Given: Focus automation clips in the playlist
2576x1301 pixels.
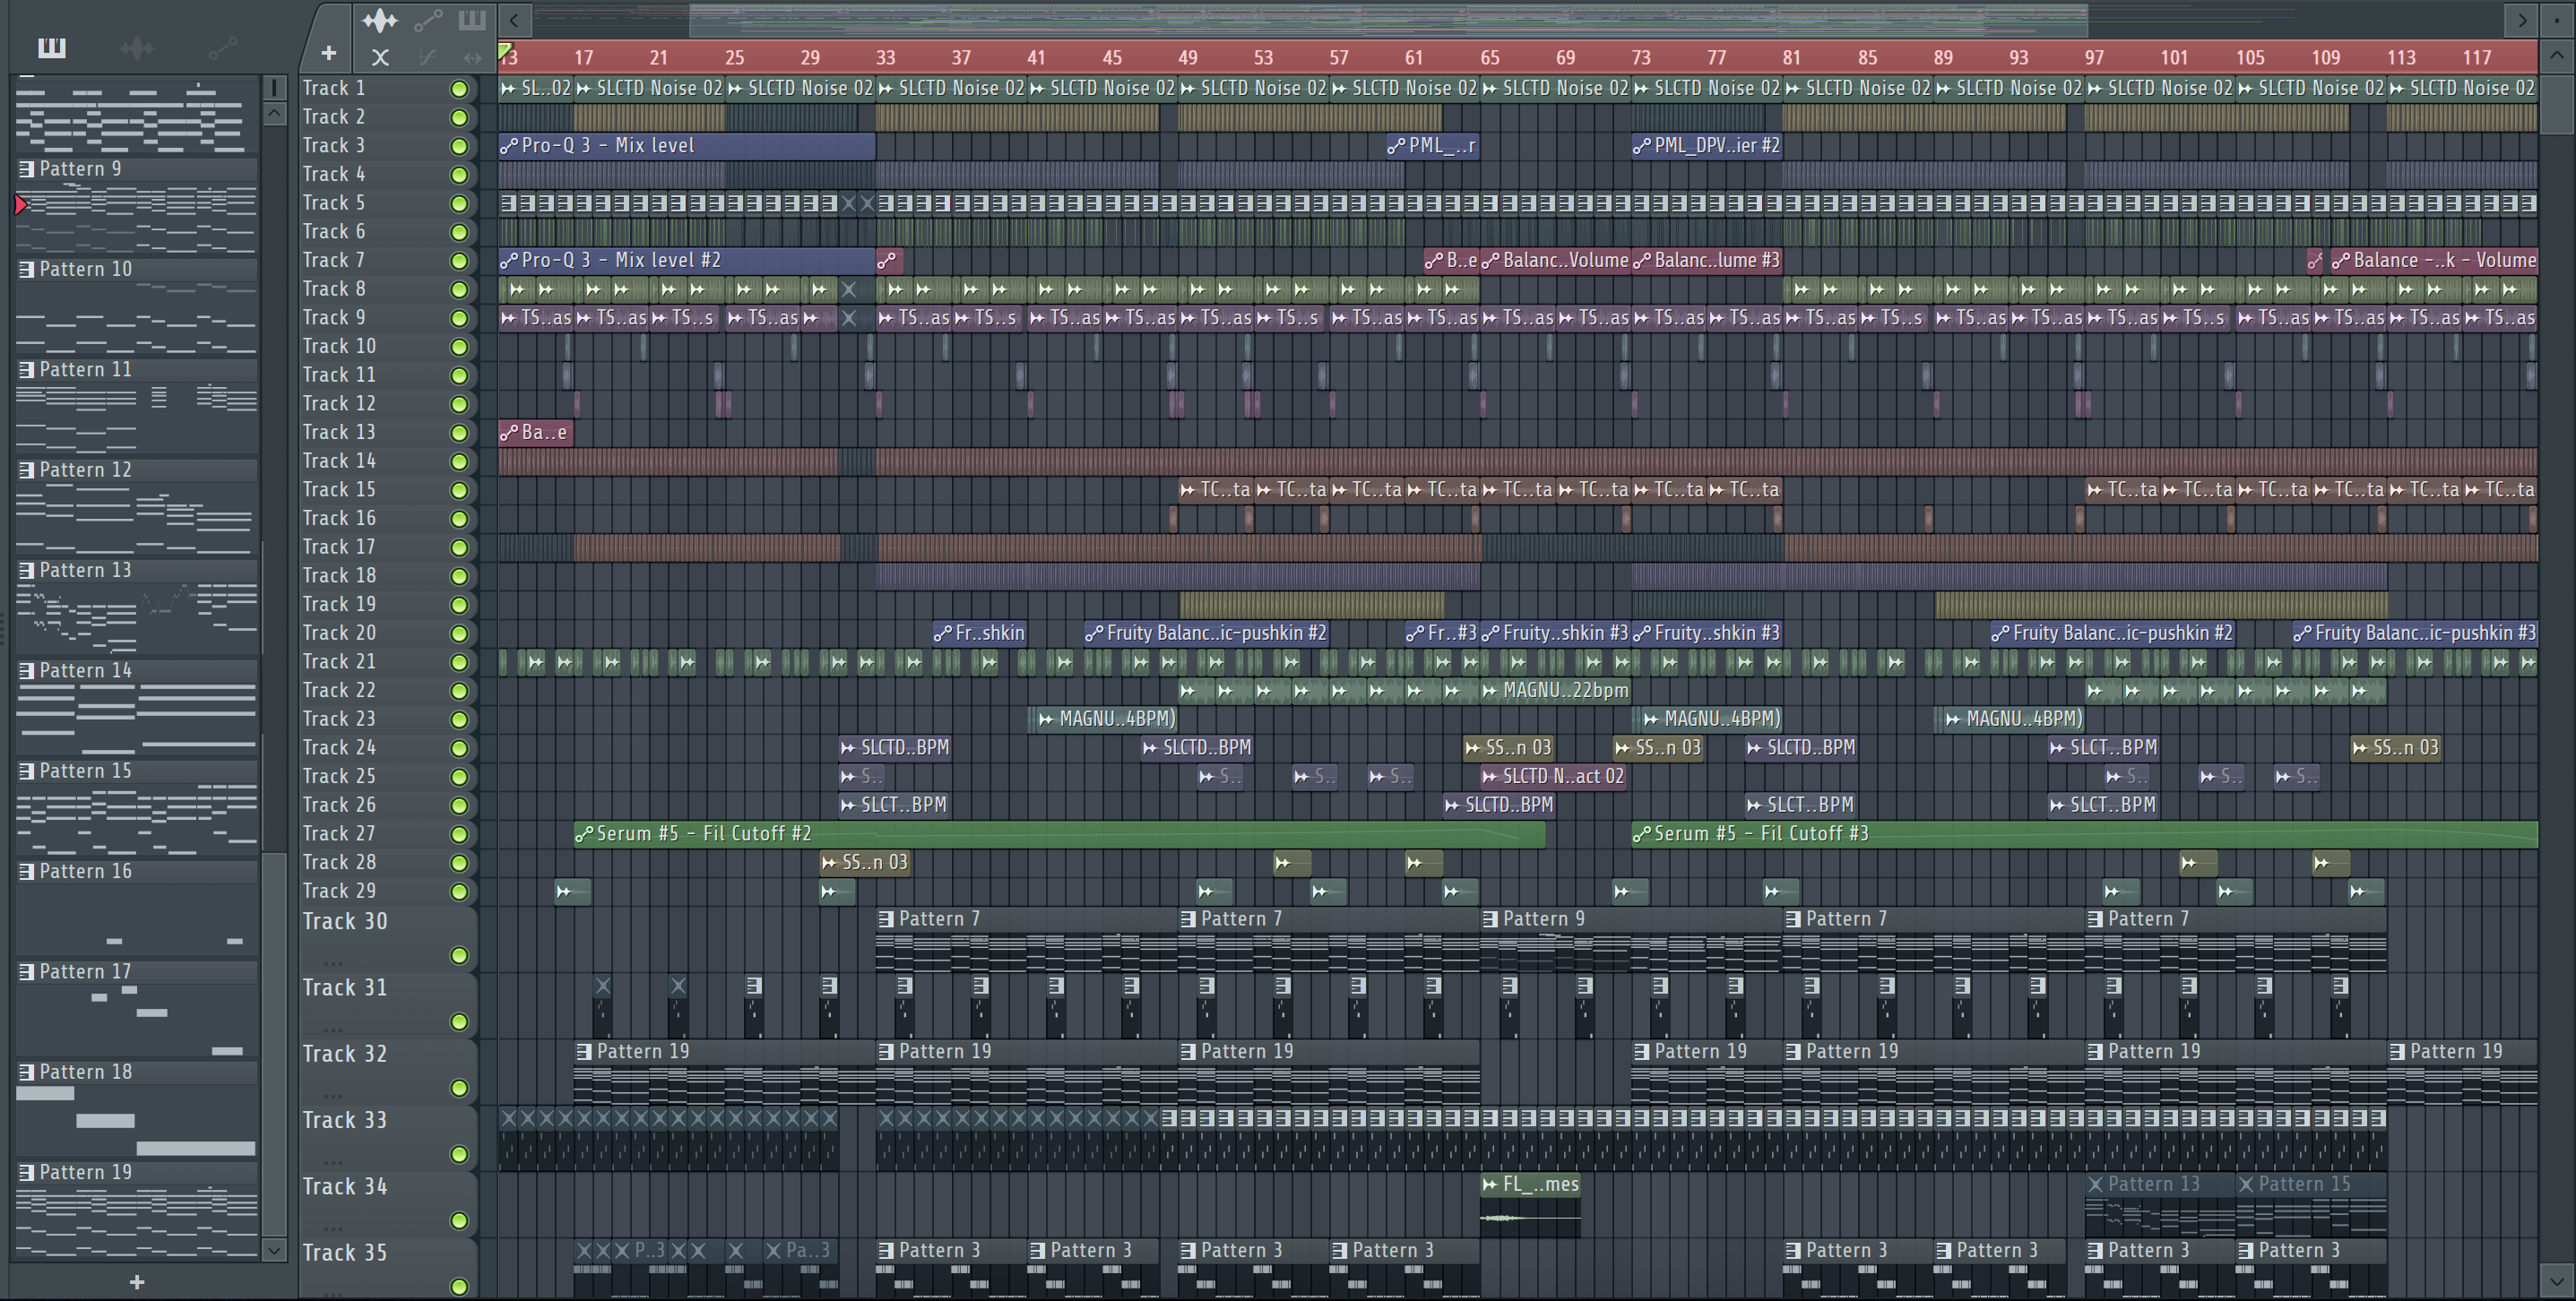Looking at the screenshot, I should point(428,19).
